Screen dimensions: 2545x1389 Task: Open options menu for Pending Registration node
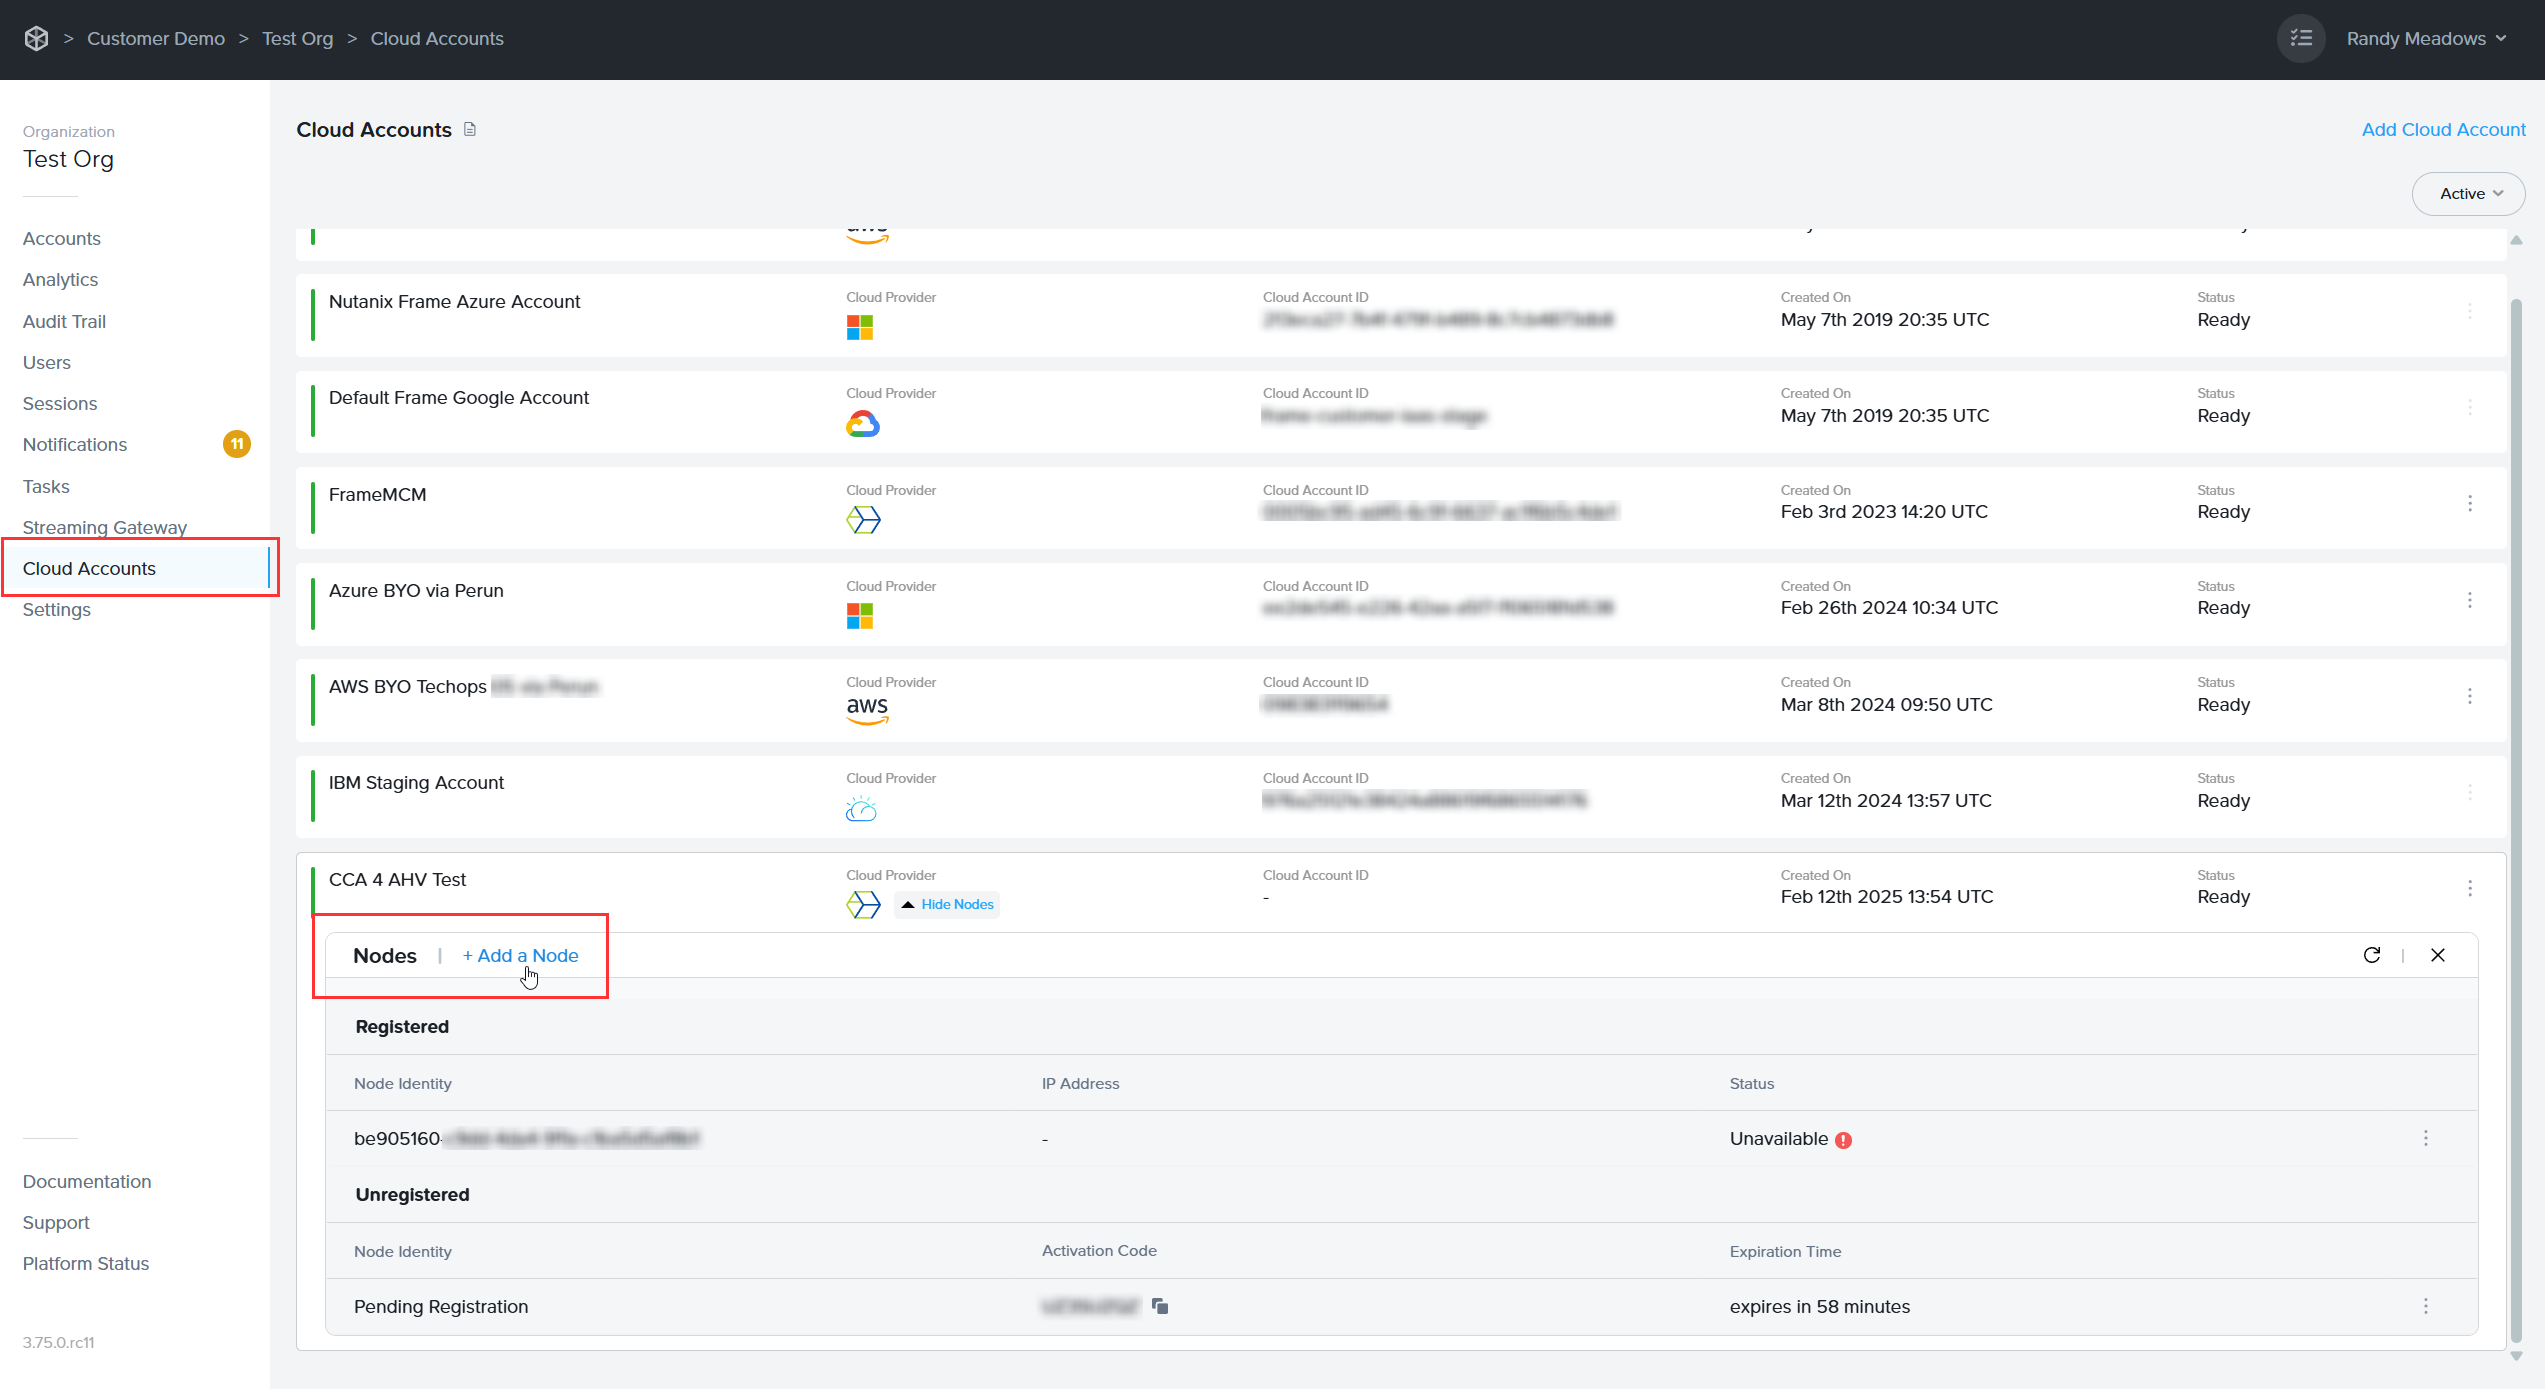(2426, 1306)
